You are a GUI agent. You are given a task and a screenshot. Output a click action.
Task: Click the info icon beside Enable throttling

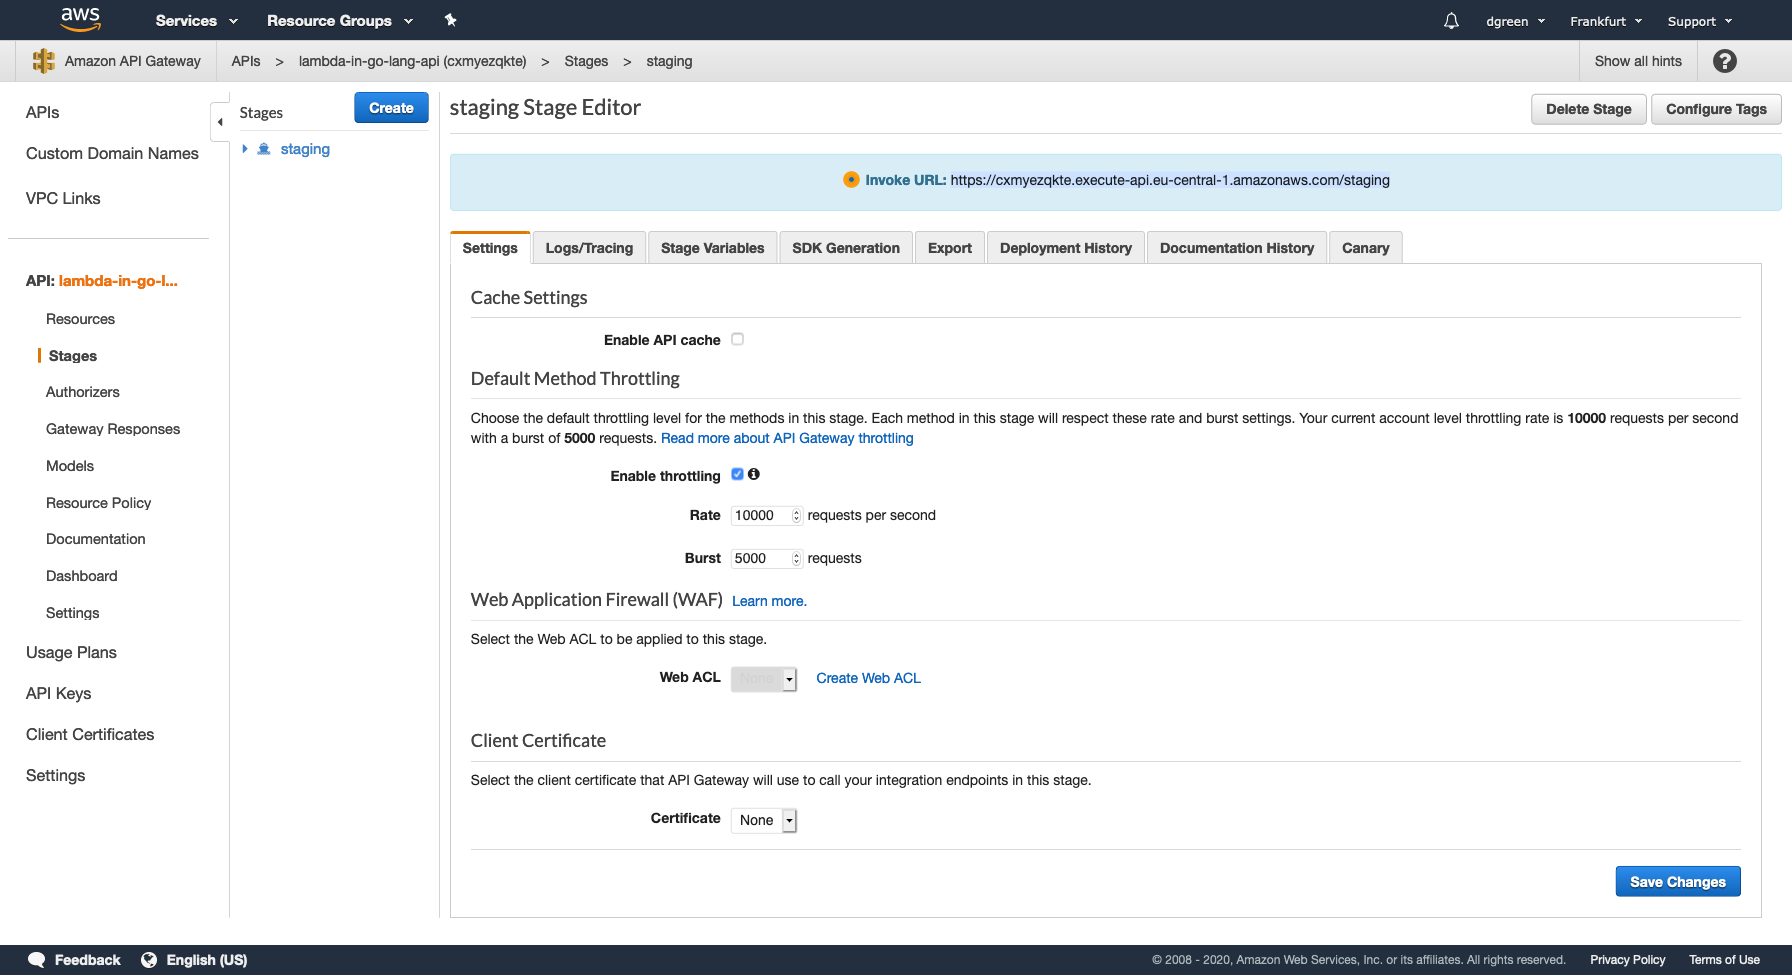pos(754,474)
